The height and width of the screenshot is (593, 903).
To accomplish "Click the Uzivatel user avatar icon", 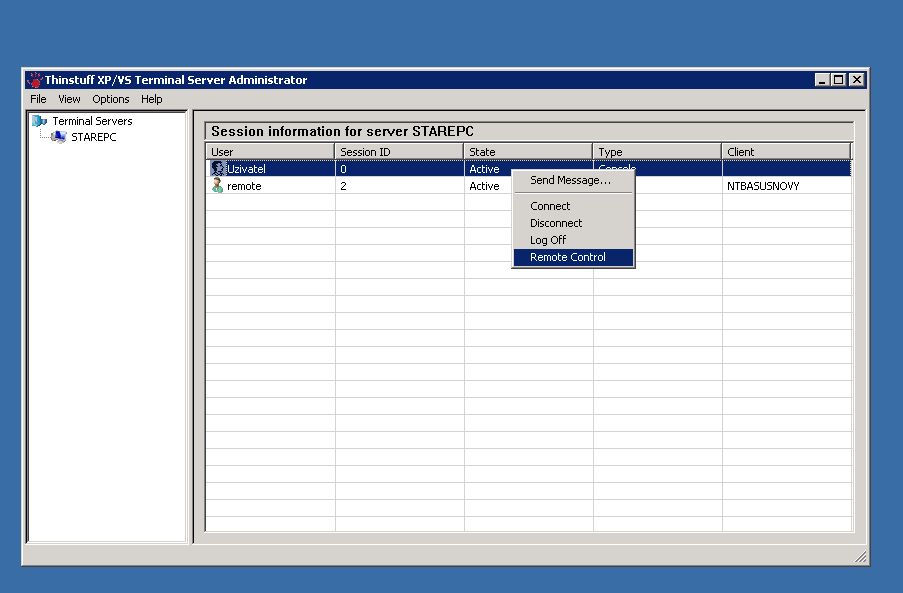I will click(217, 169).
